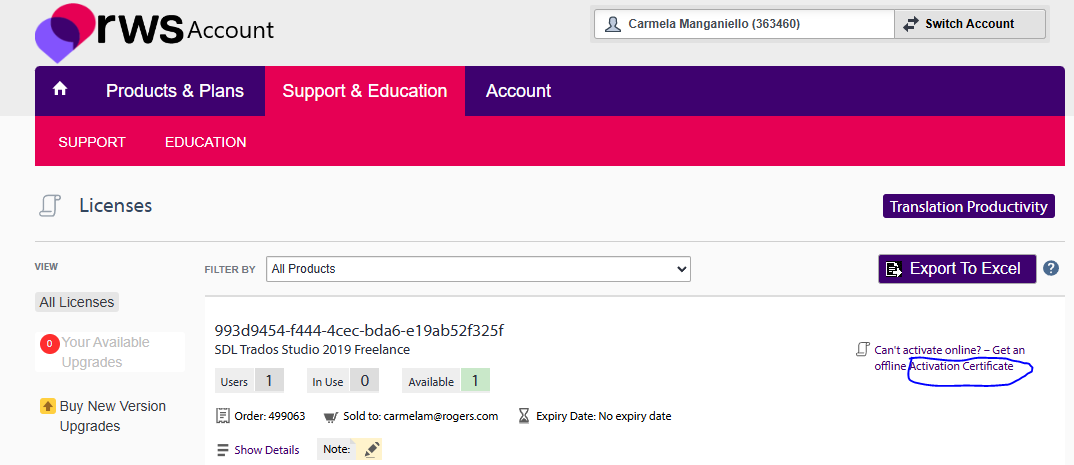Viewport: 1074px width, 465px height.
Task: Open the Account tab
Action: pos(519,91)
